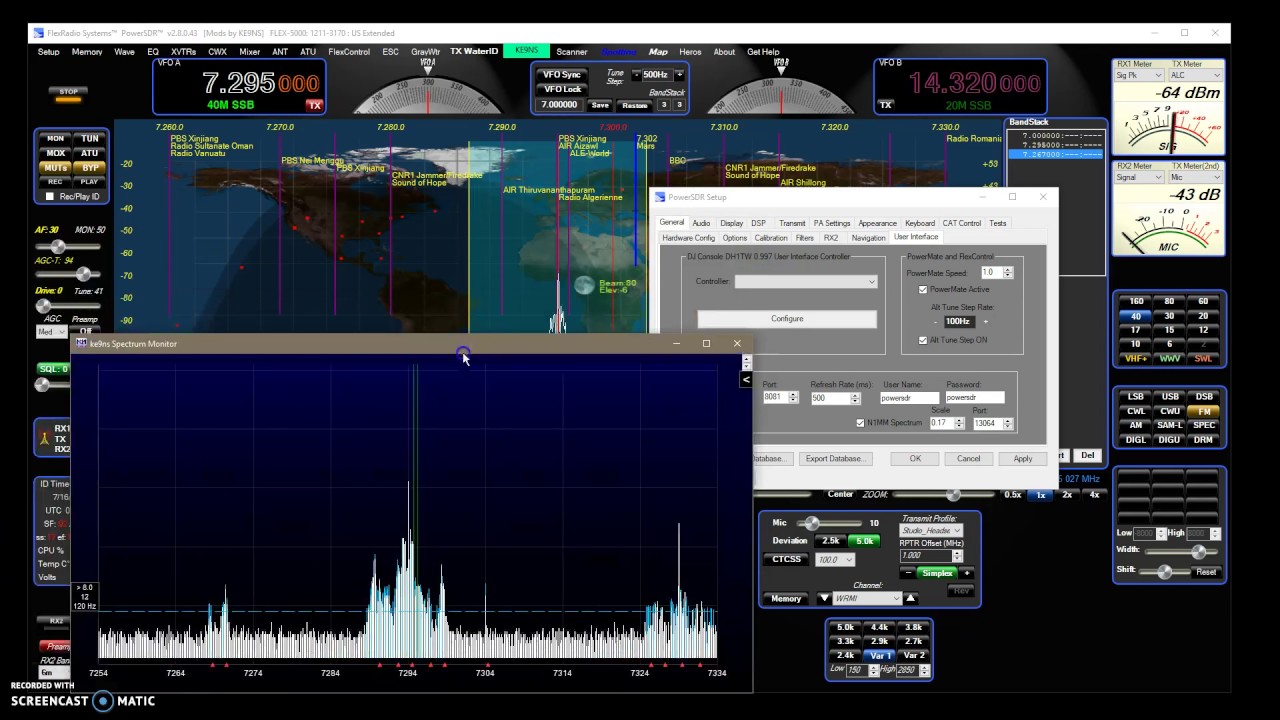The image size is (1280, 720).
Task: Select the 40 meter band button
Action: pyautogui.click(x=1136, y=316)
